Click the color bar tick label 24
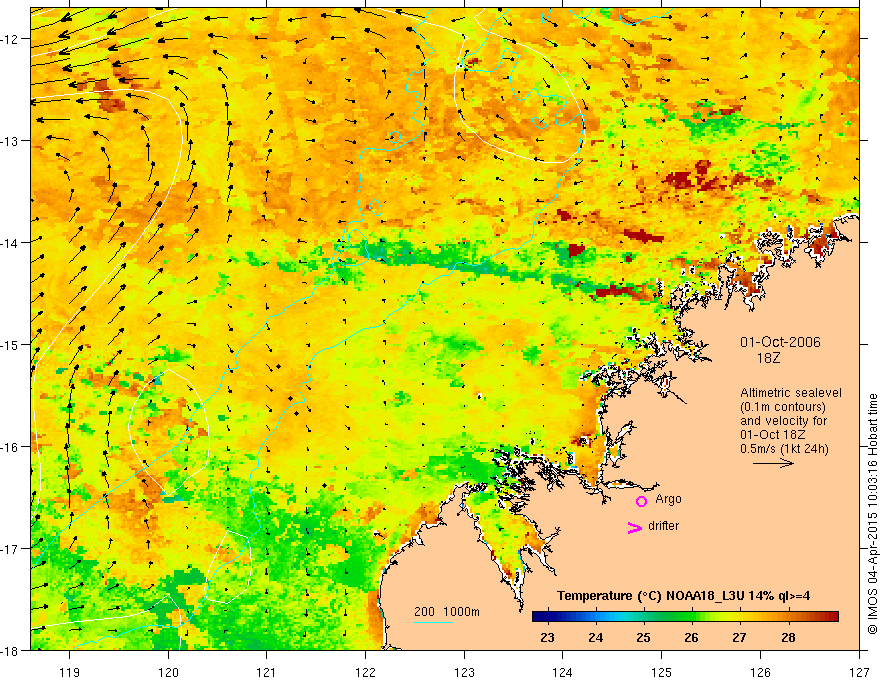 tap(595, 637)
